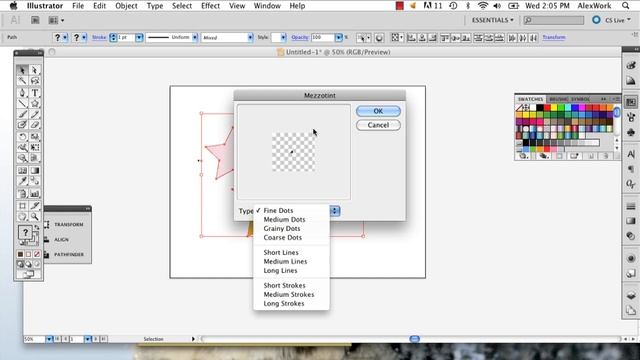Select the Eraser tool
Viewport: 640px width, 360px height.
[35, 125]
